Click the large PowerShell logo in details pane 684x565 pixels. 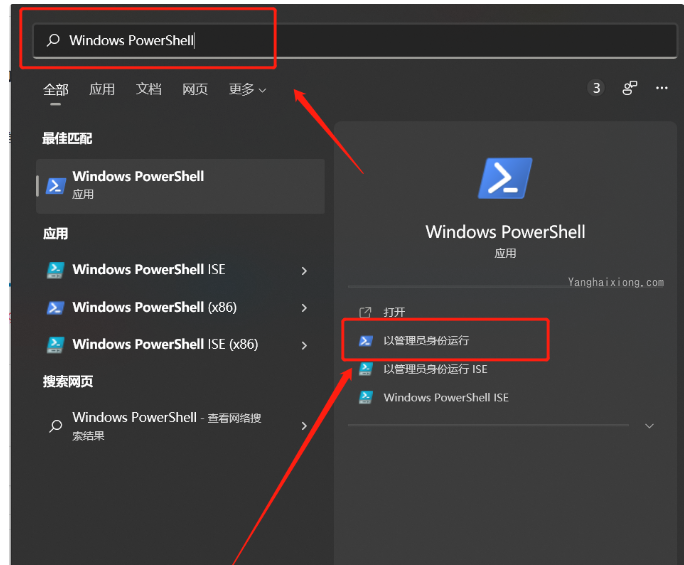tap(505, 178)
